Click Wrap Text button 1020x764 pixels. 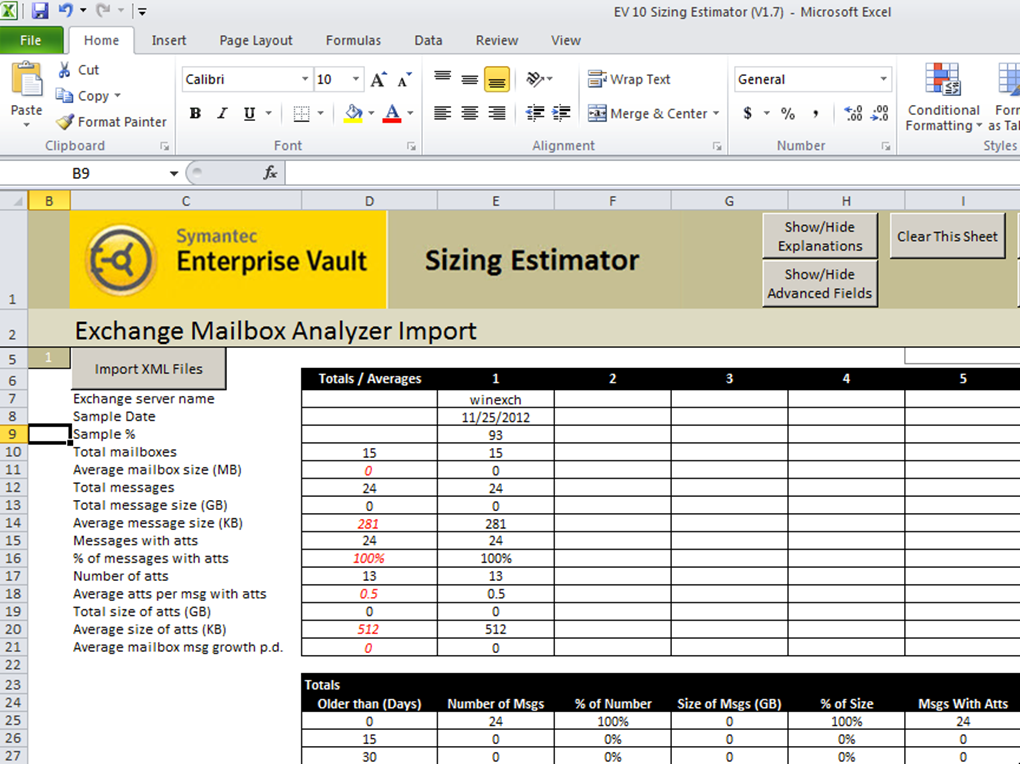pyautogui.click(x=629, y=79)
